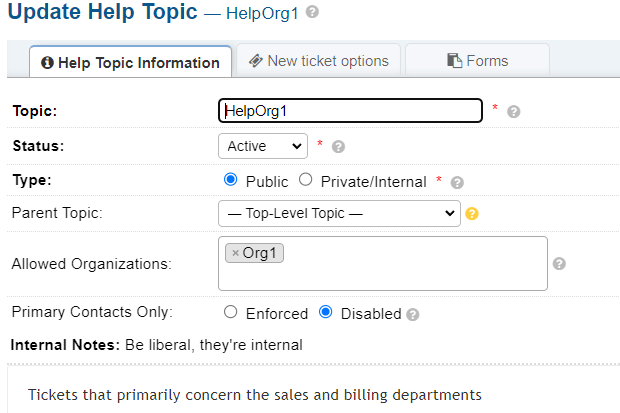Select the Help Topic Information tab
This screenshot has height=413, width=620.
130,62
